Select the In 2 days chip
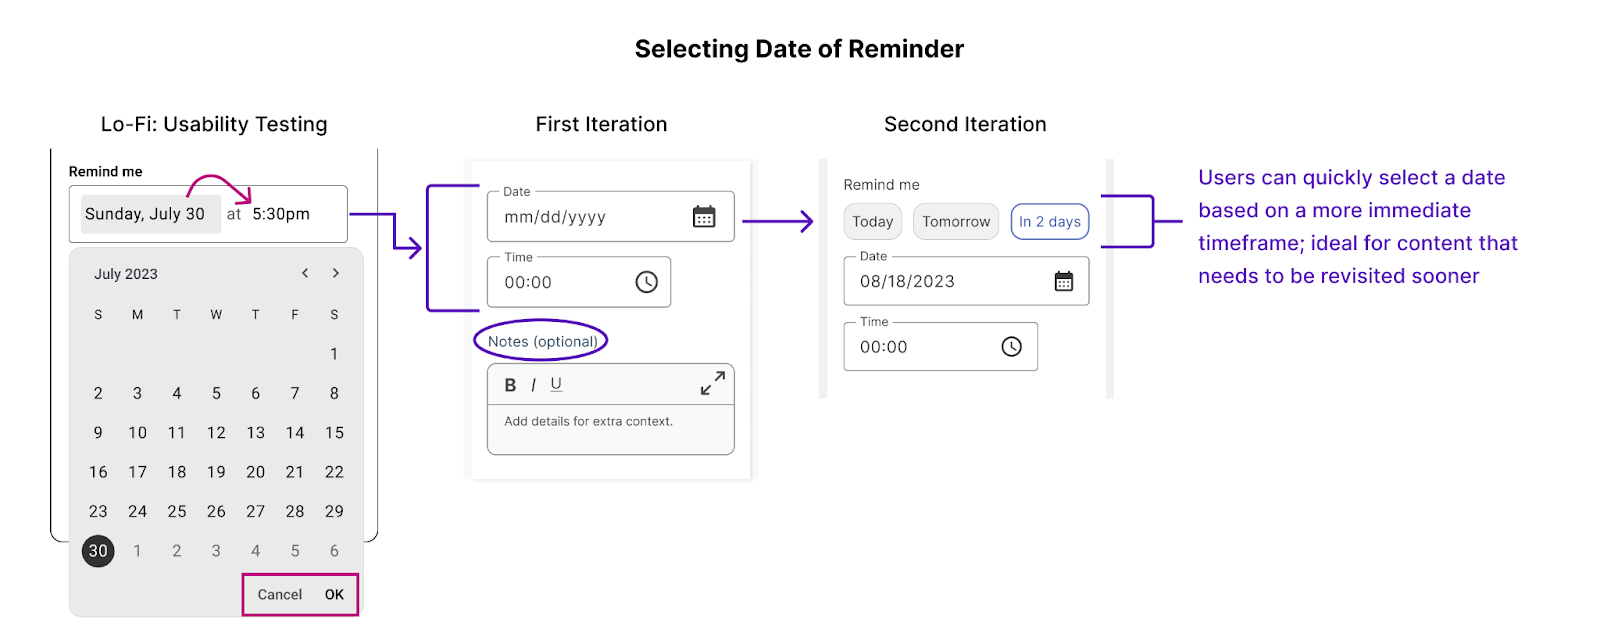The image size is (1600, 644). (1050, 221)
